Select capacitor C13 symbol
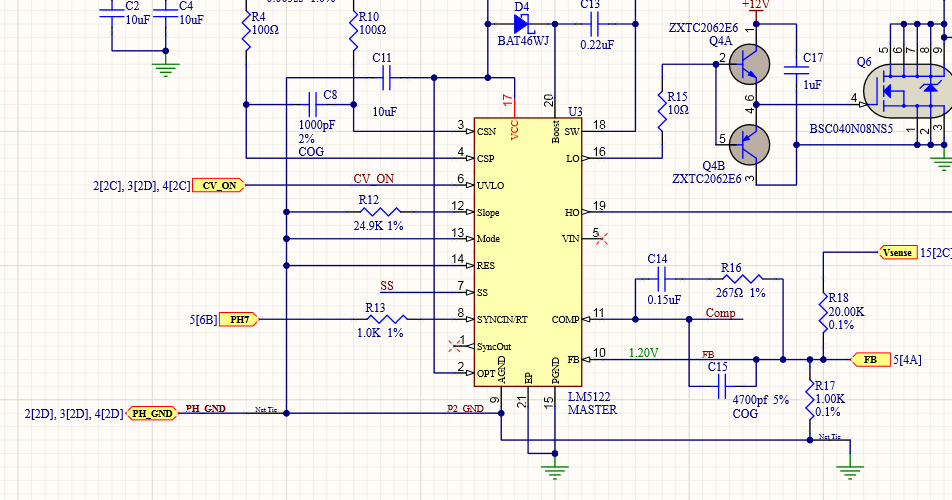This screenshot has height=500, width=952. (x=594, y=24)
